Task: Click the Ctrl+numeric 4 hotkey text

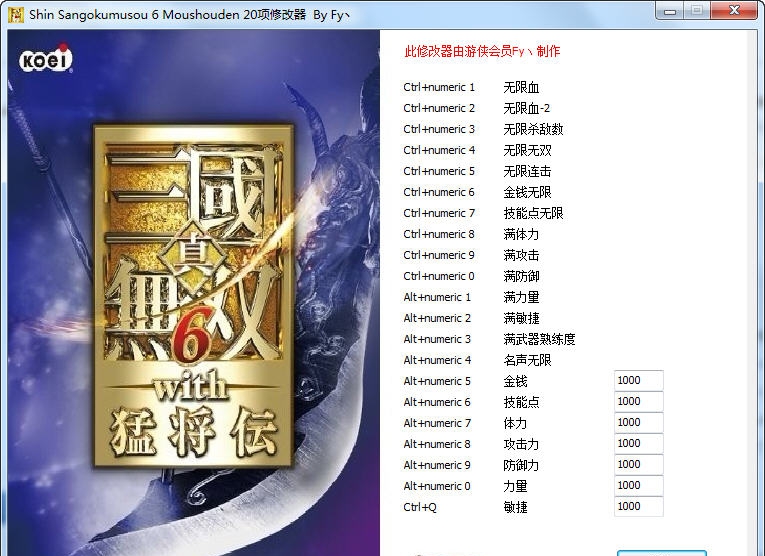Action: click(439, 150)
